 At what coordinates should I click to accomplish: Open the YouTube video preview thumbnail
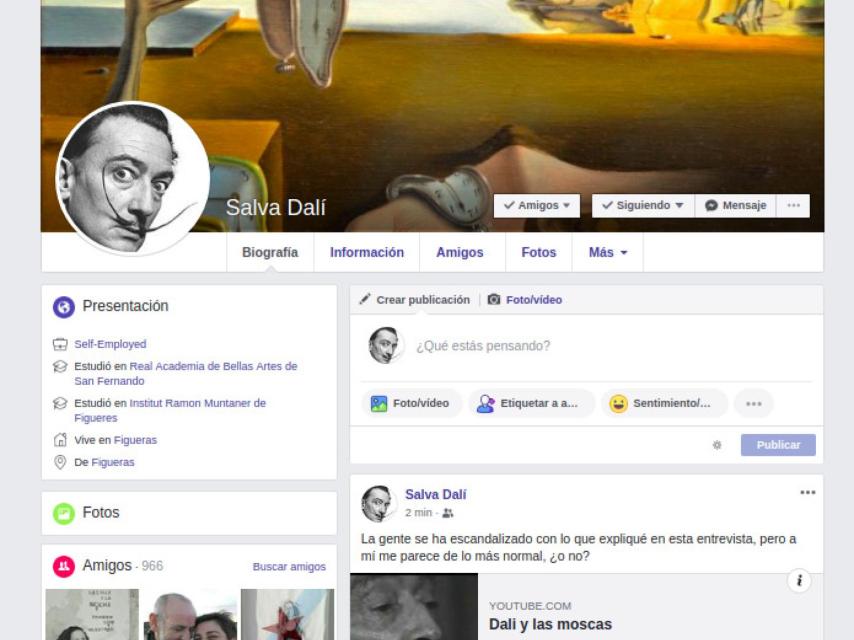pyautogui.click(x=414, y=606)
